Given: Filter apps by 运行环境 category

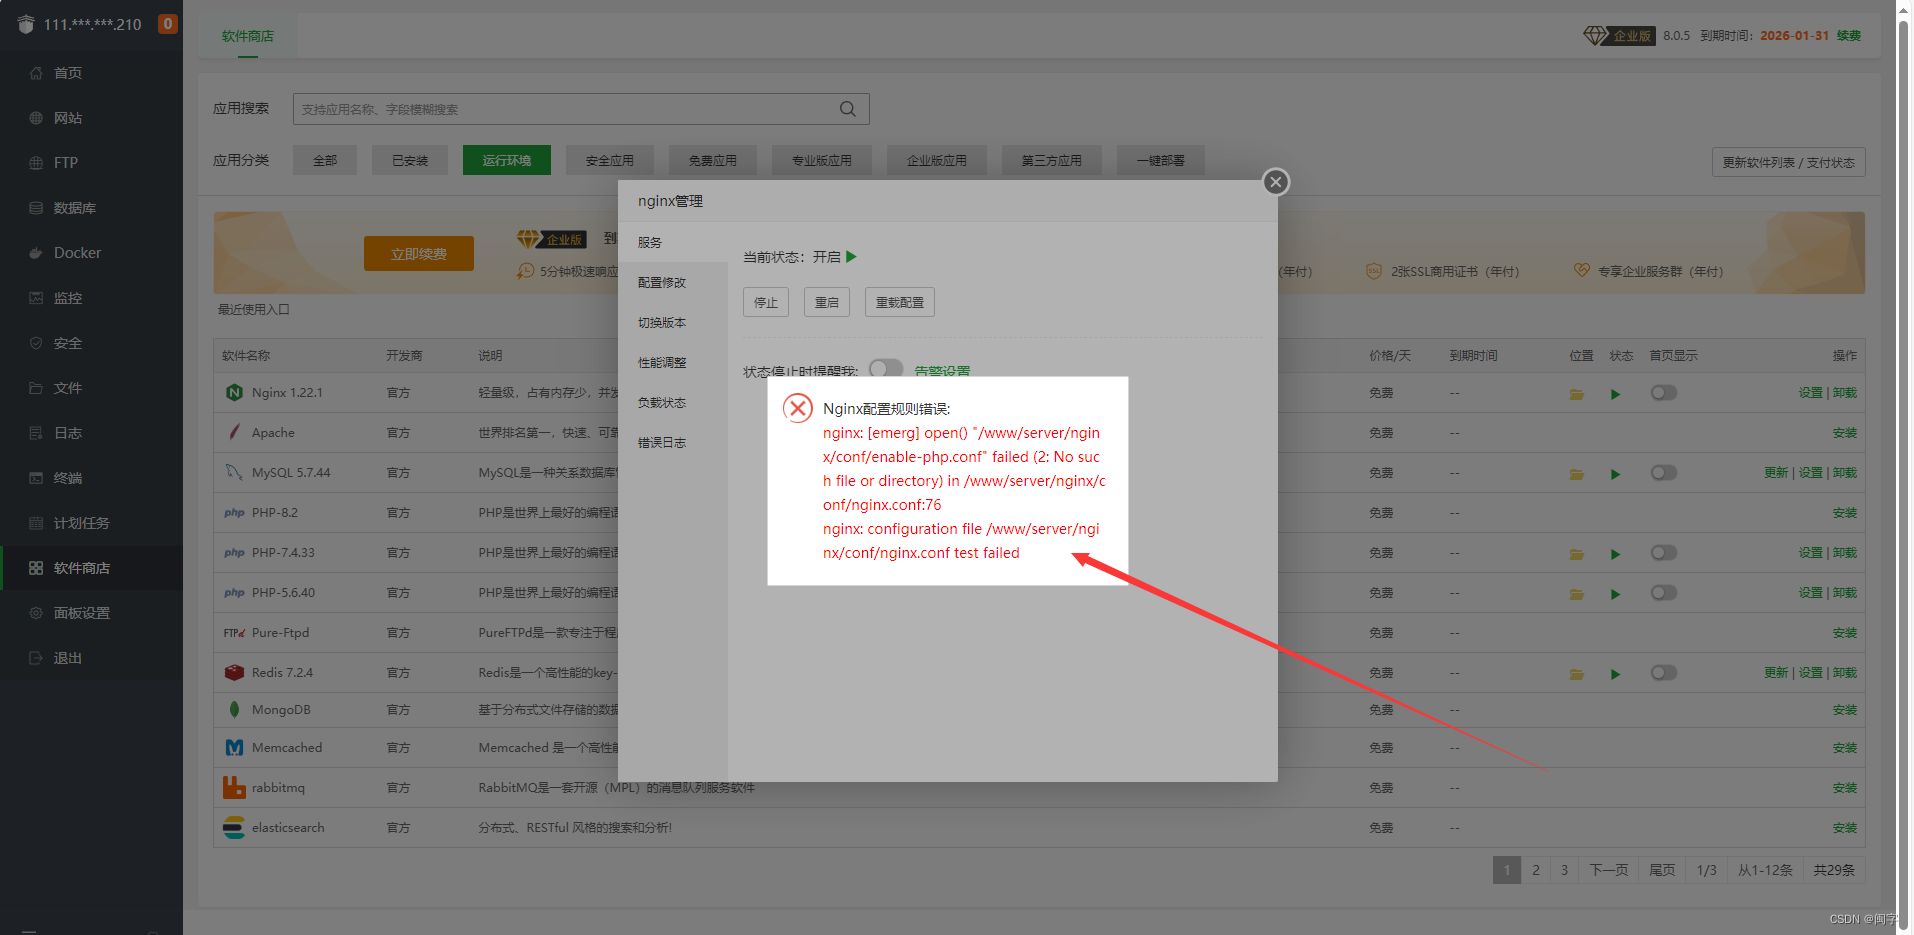Looking at the screenshot, I should (507, 160).
